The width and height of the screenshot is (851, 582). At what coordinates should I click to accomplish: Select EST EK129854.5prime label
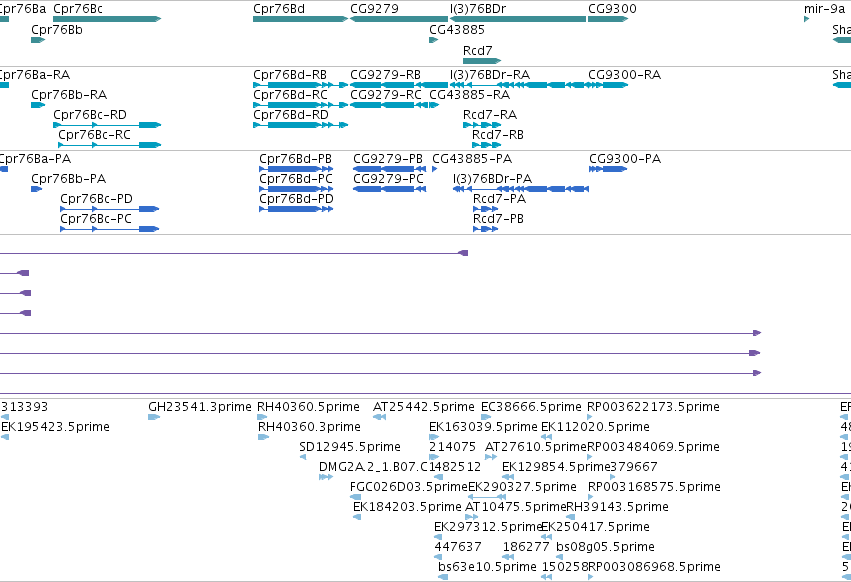tap(556, 467)
